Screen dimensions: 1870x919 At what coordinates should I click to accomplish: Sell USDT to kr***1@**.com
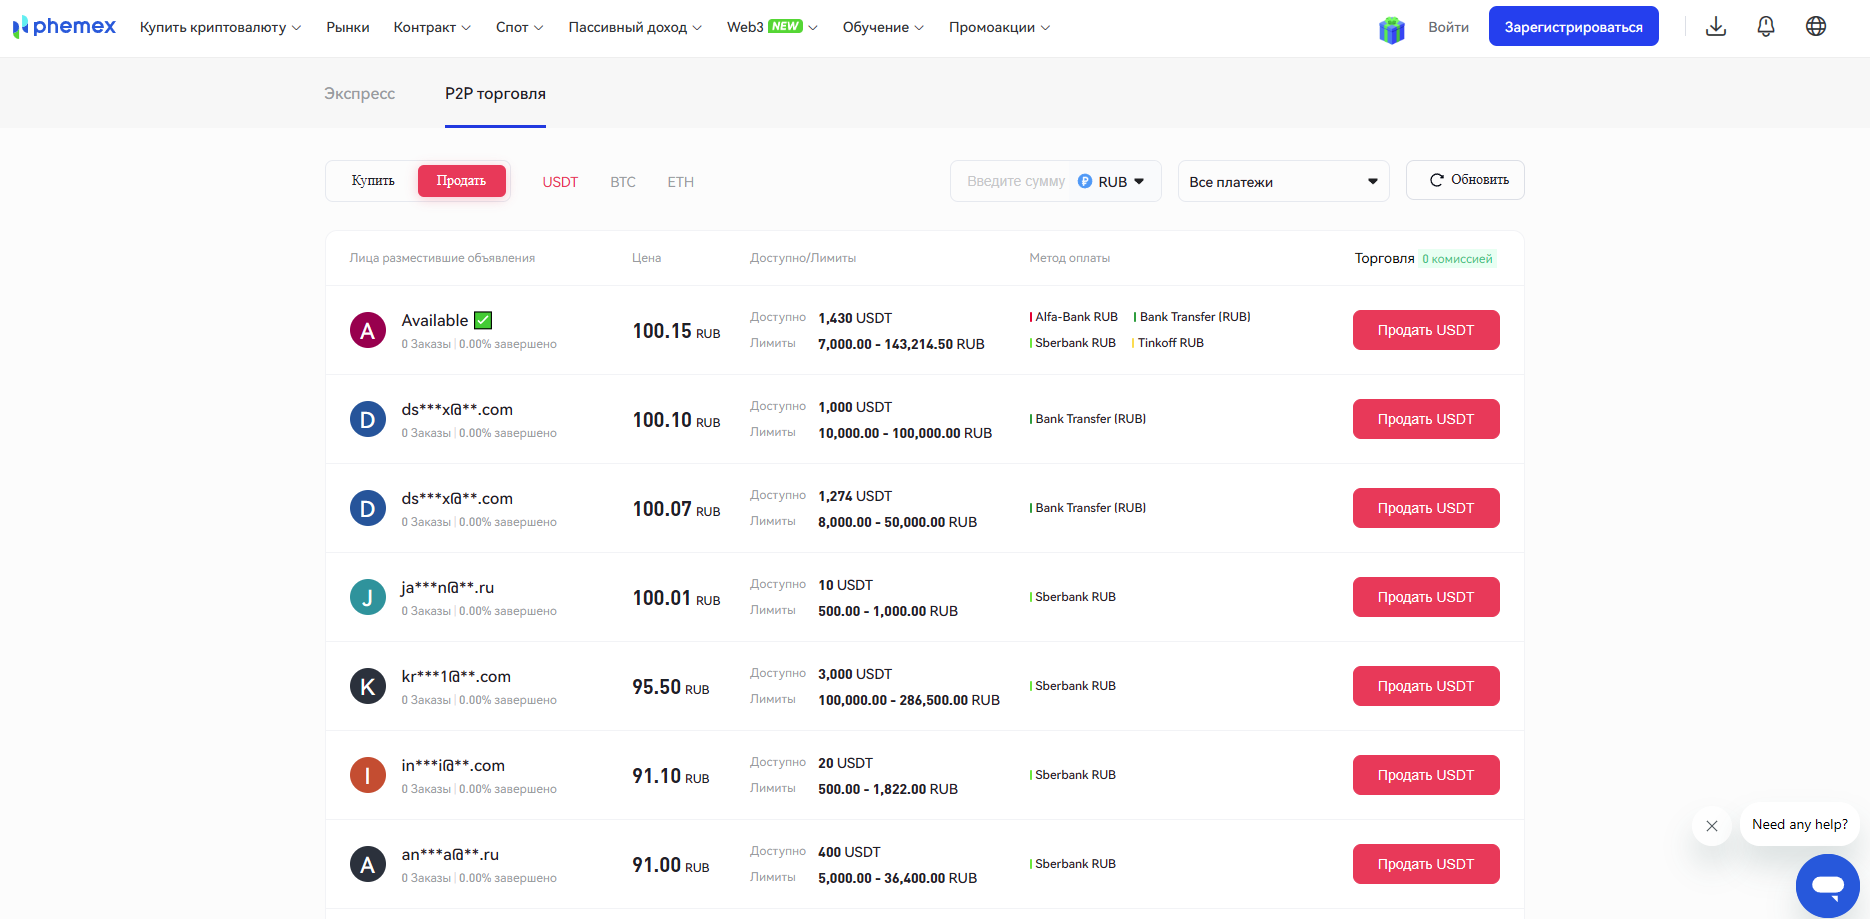[1426, 686]
